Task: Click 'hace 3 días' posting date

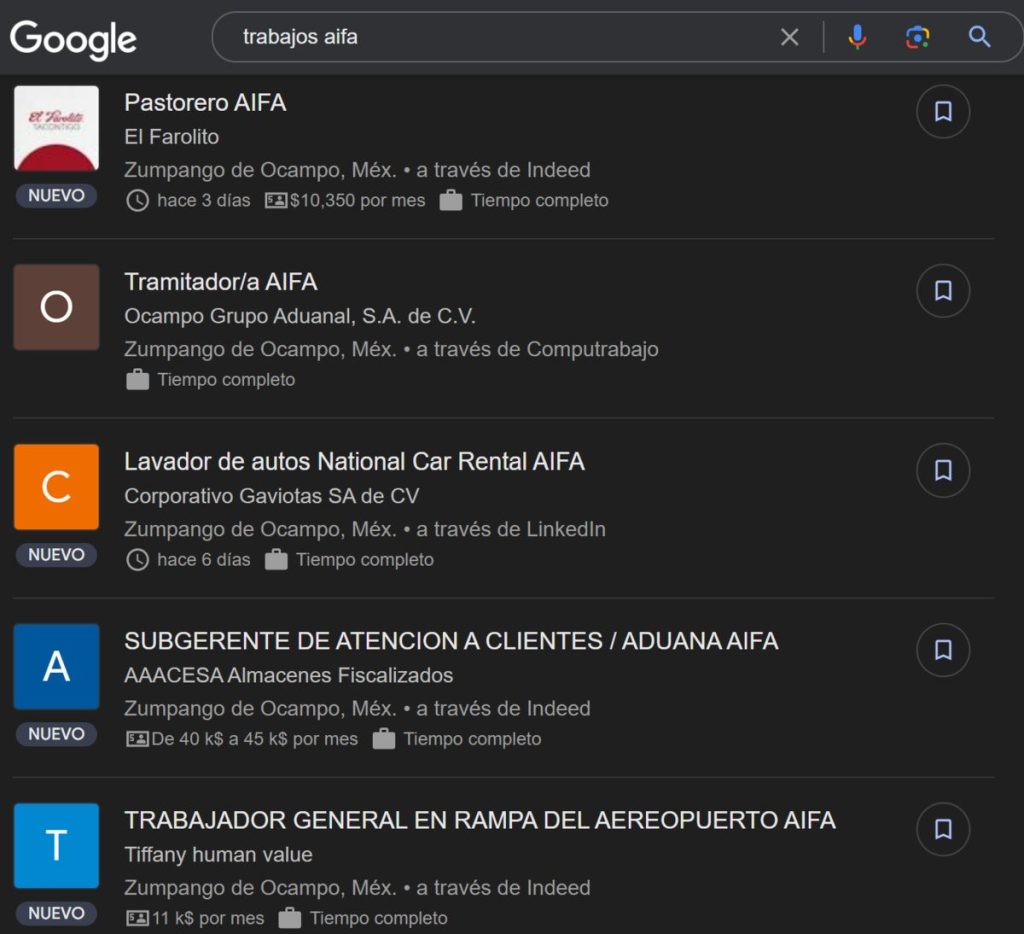Action: tap(204, 201)
